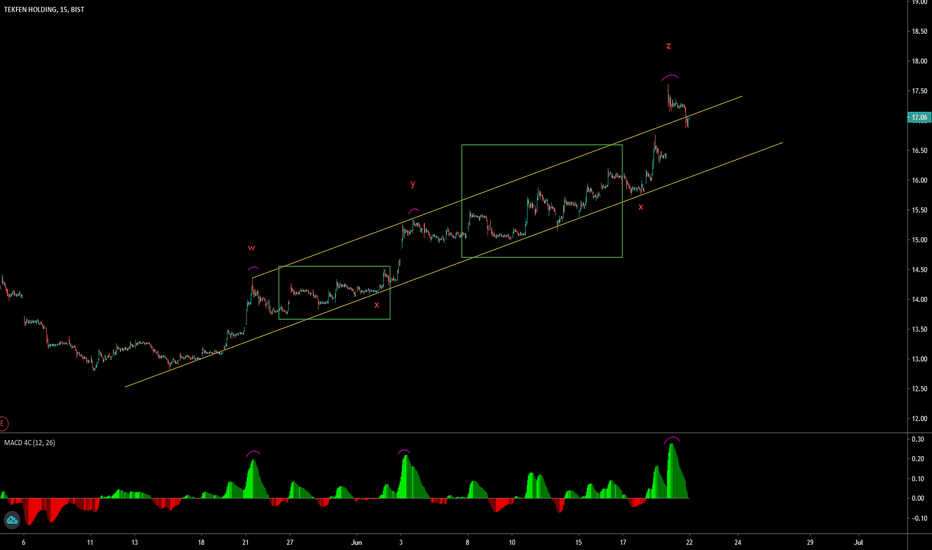Click the 12.50 price axis label
Viewport: 932px width, 550px height.
click(x=919, y=389)
